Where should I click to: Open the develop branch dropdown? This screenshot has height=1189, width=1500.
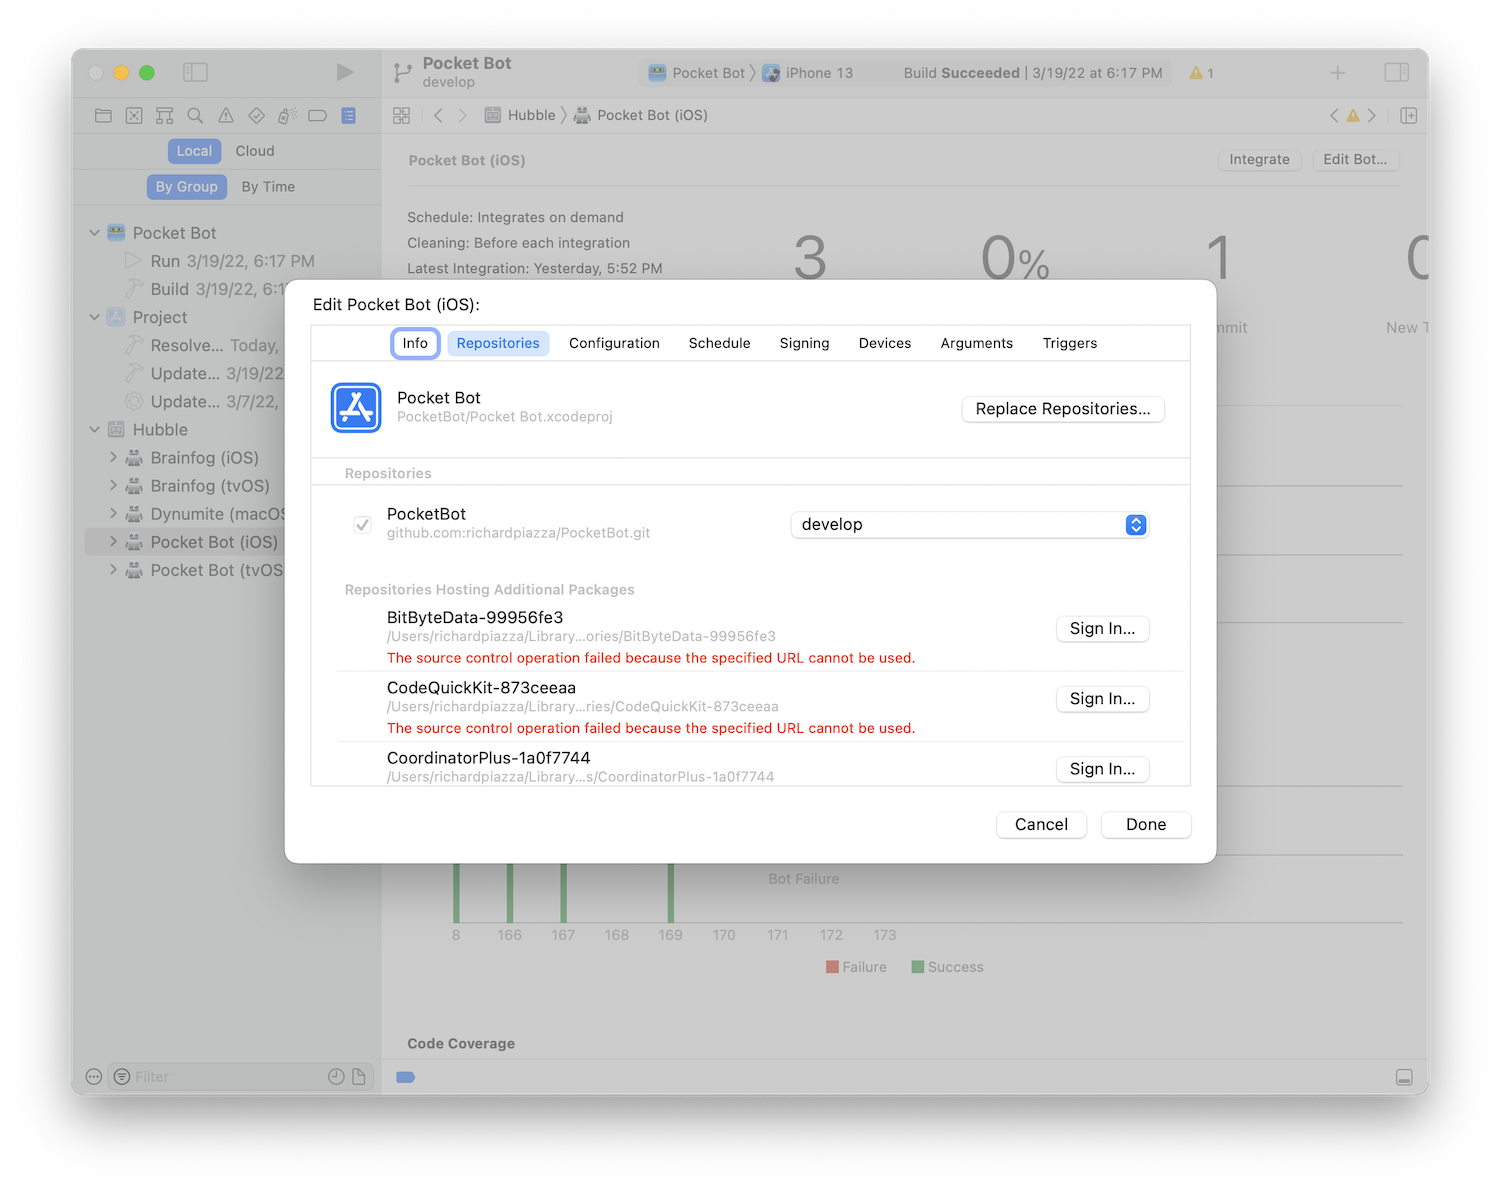pos(970,525)
